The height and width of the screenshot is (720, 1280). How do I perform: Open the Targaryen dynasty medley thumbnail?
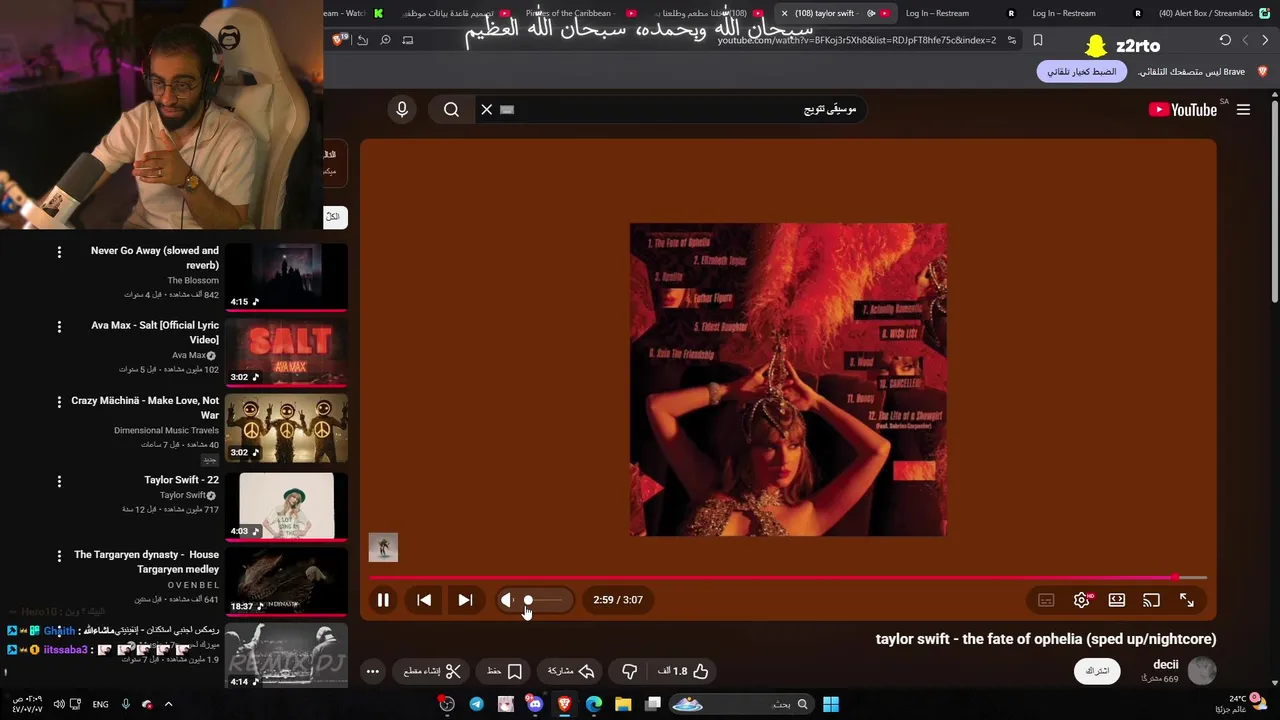coord(286,581)
